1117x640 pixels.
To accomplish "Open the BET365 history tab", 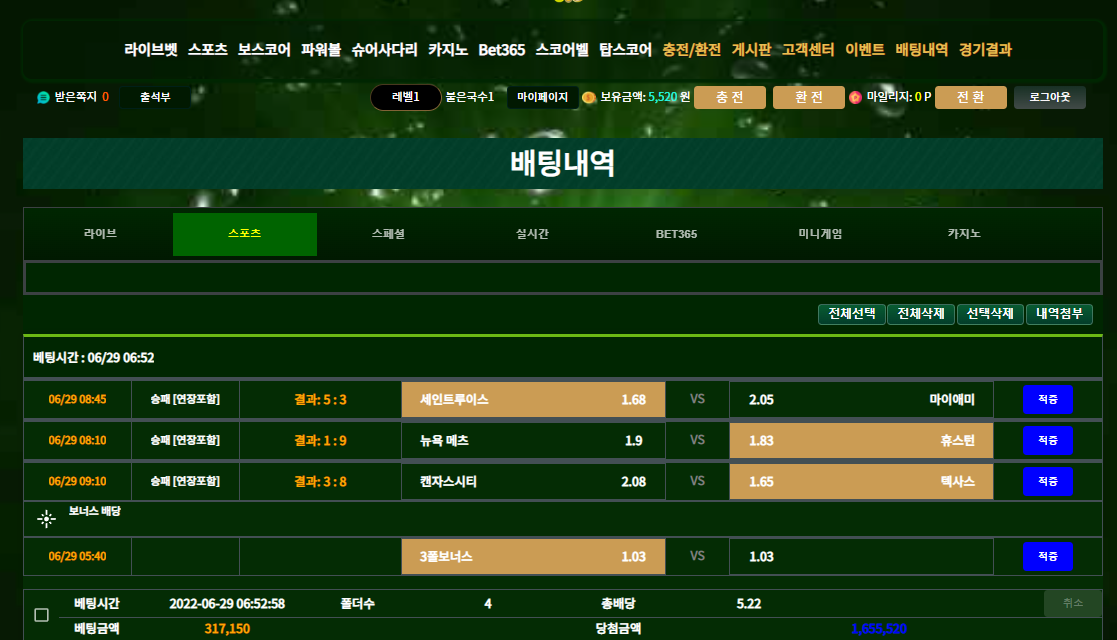I will (x=676, y=234).
